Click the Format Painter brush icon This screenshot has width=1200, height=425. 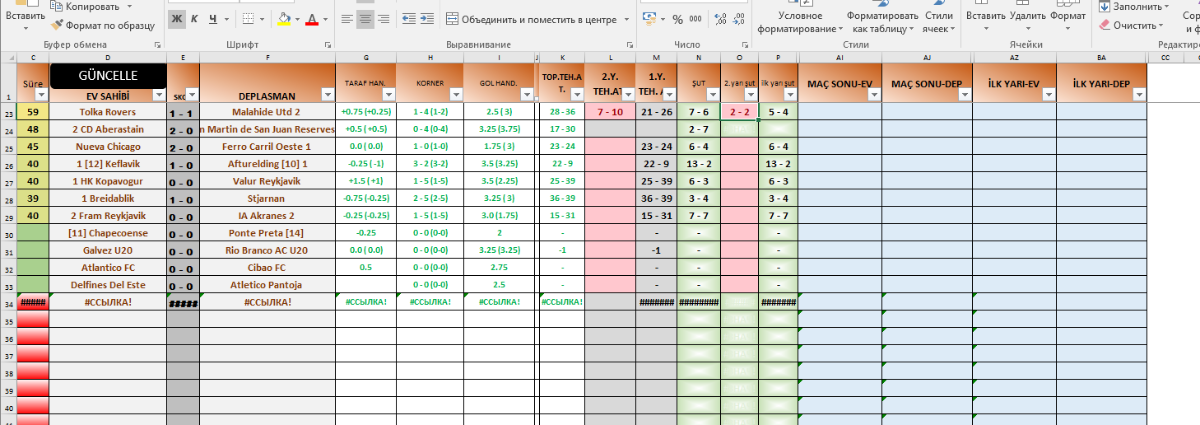(x=57, y=23)
